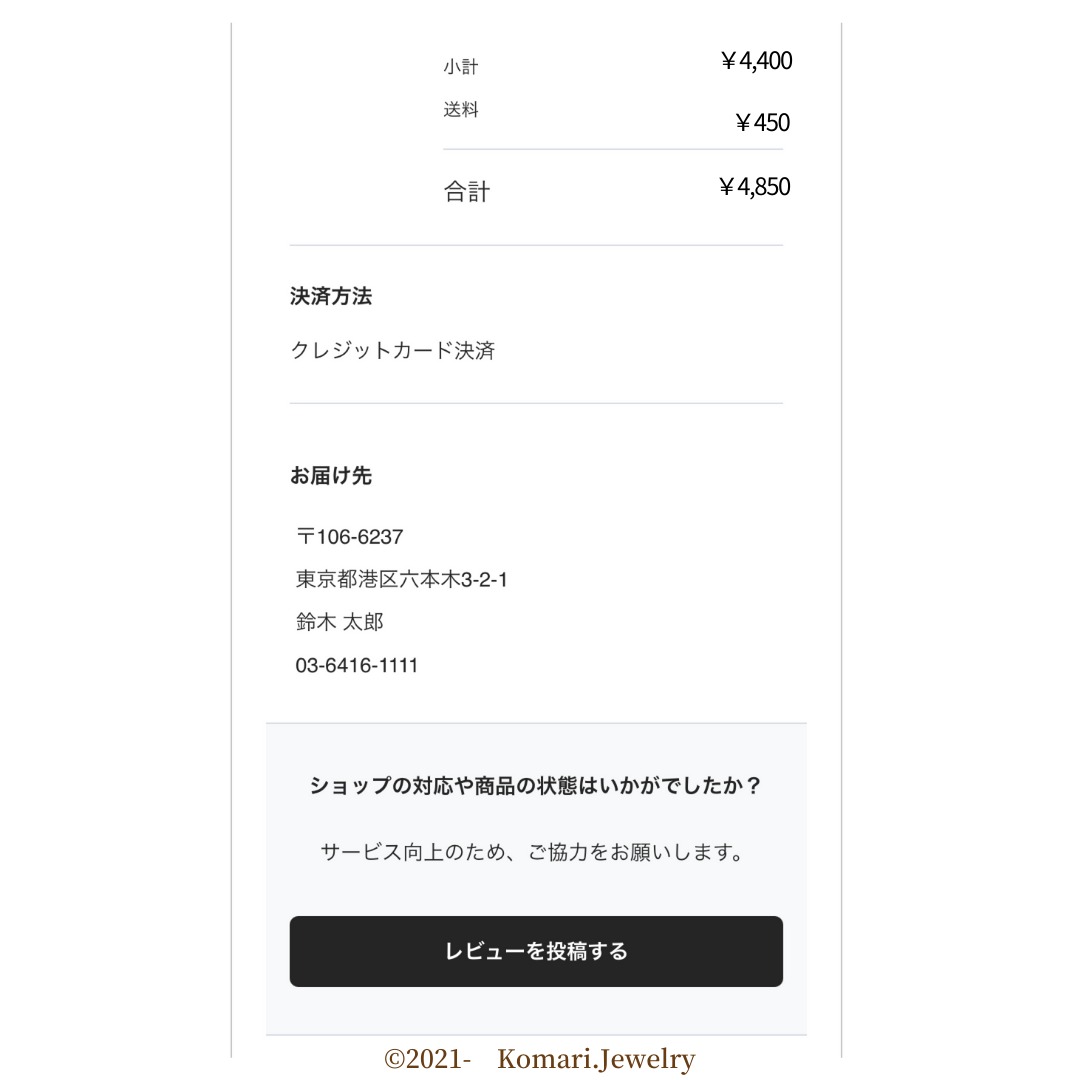This screenshot has width=1080, height=1080.
Task: Click the Komari.Jewelry watermark text
Action: [596, 1059]
